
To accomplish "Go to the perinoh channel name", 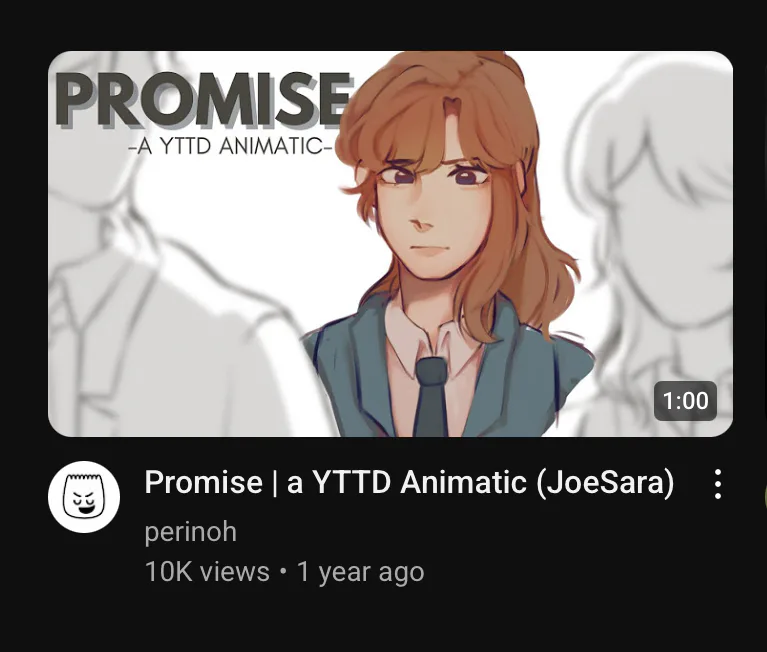I will tap(191, 532).
